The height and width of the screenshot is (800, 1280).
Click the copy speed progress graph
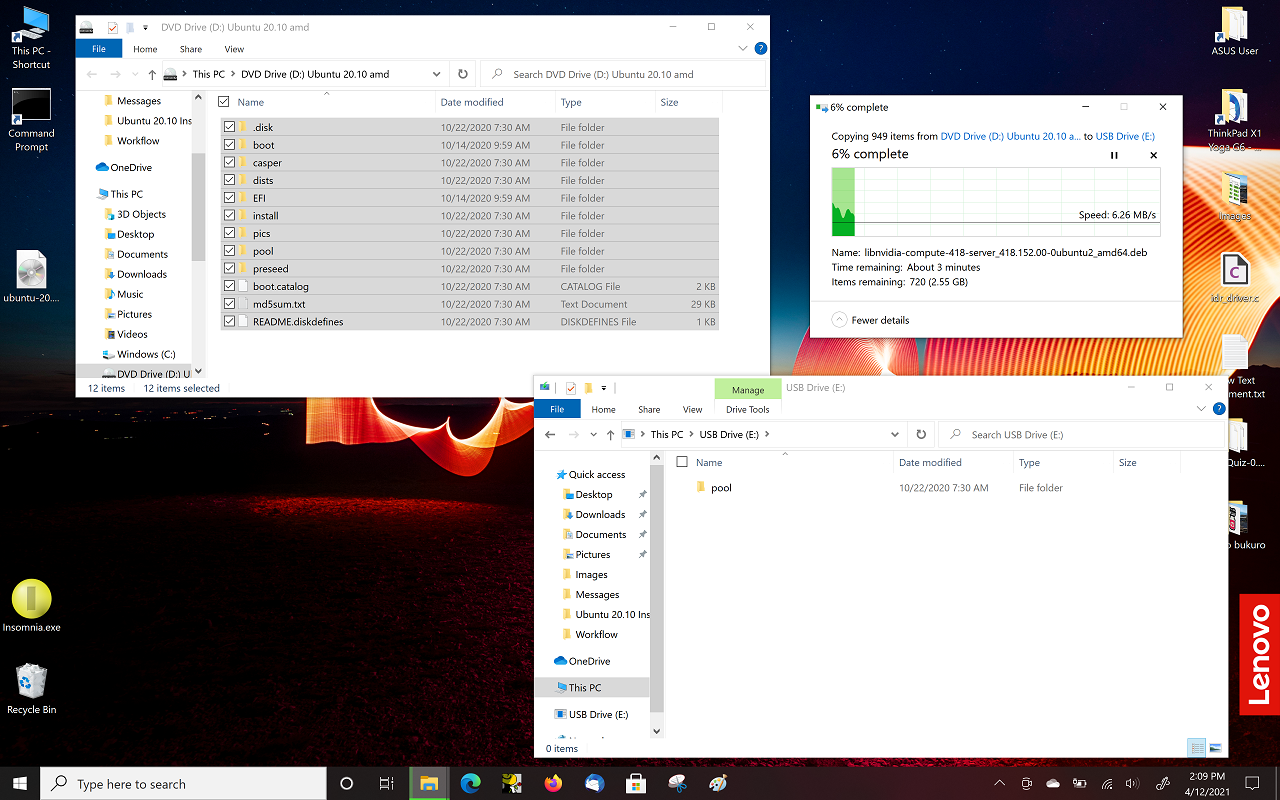pyautogui.click(x=996, y=202)
